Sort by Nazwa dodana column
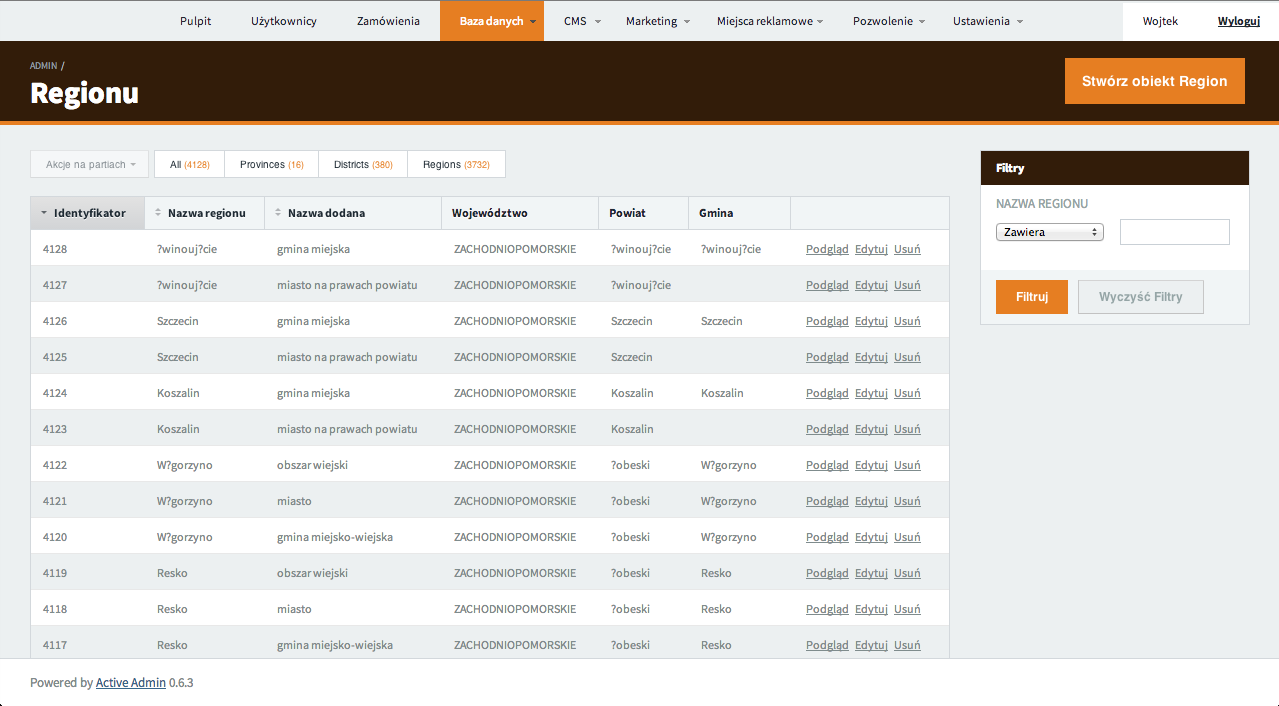Viewport: 1279px width, 706px height. tap(353, 213)
